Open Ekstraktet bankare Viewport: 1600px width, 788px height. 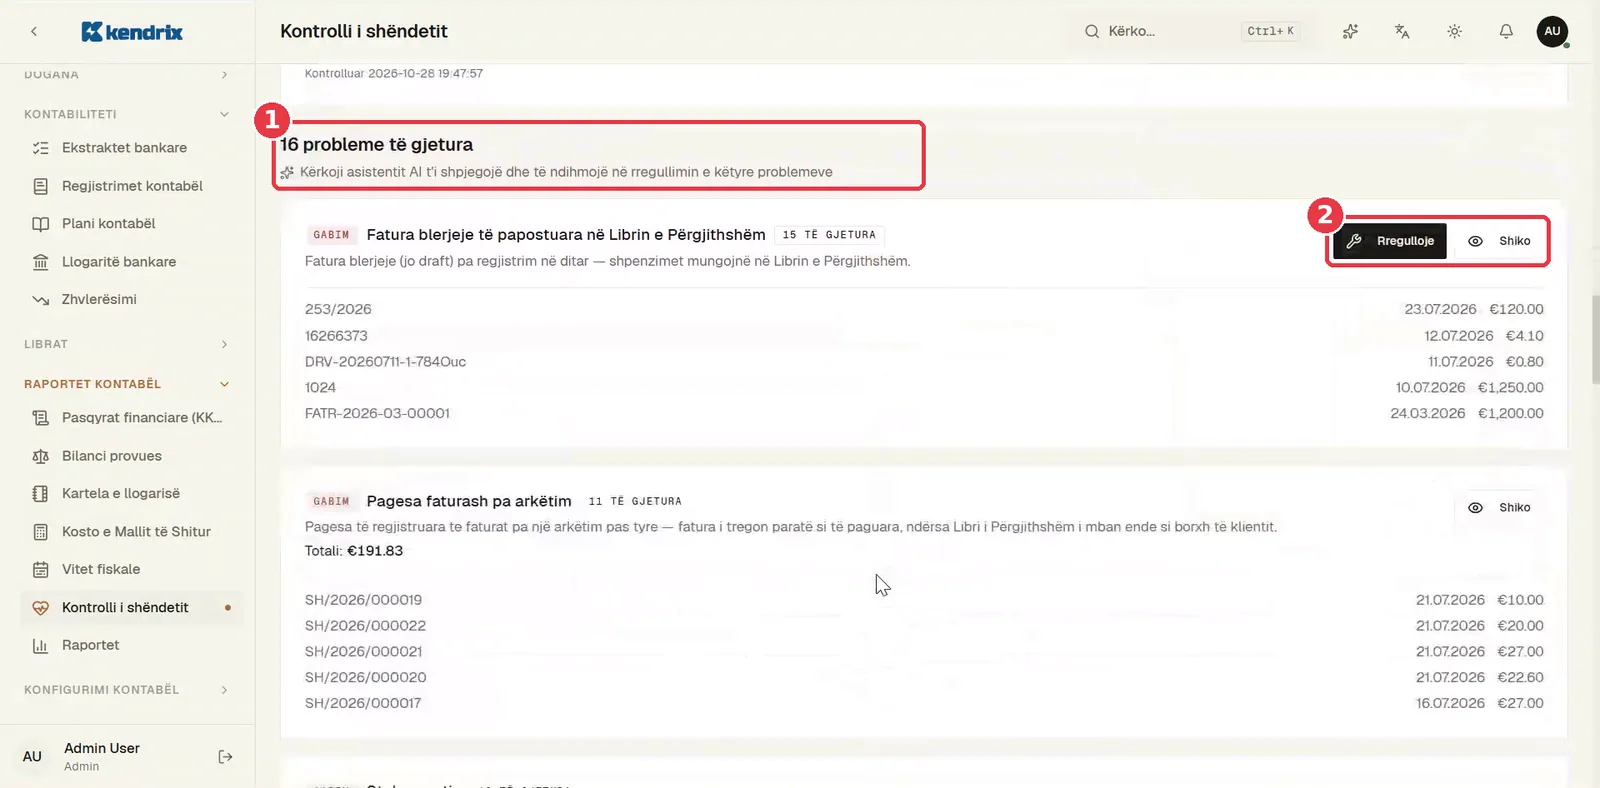point(131,148)
